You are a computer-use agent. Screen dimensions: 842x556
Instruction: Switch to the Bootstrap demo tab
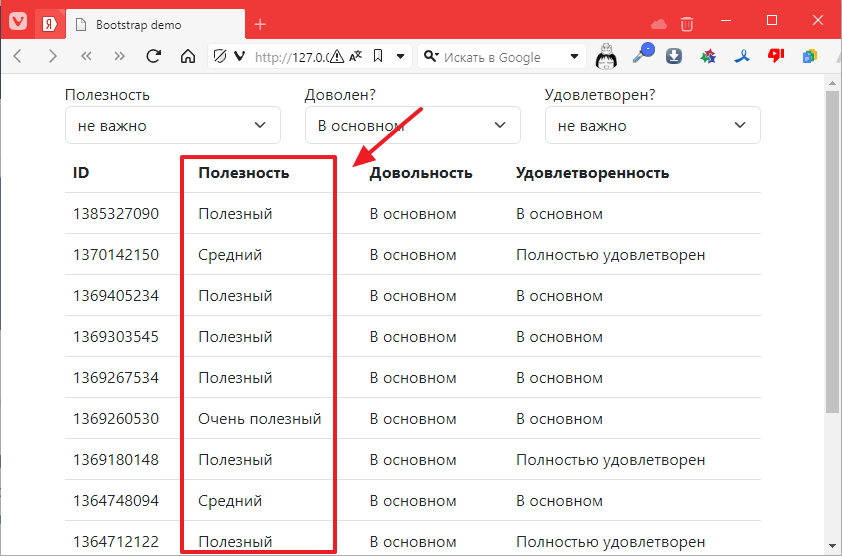(x=150, y=25)
